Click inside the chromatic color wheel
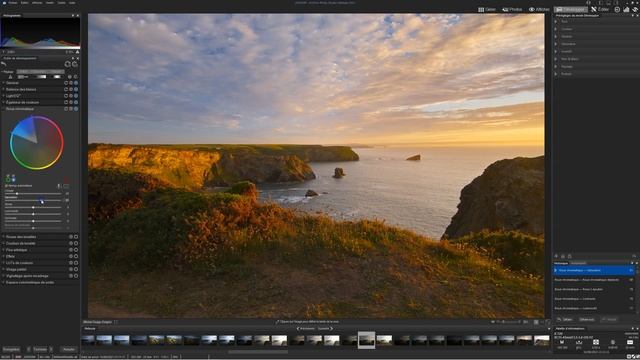 coord(36,143)
